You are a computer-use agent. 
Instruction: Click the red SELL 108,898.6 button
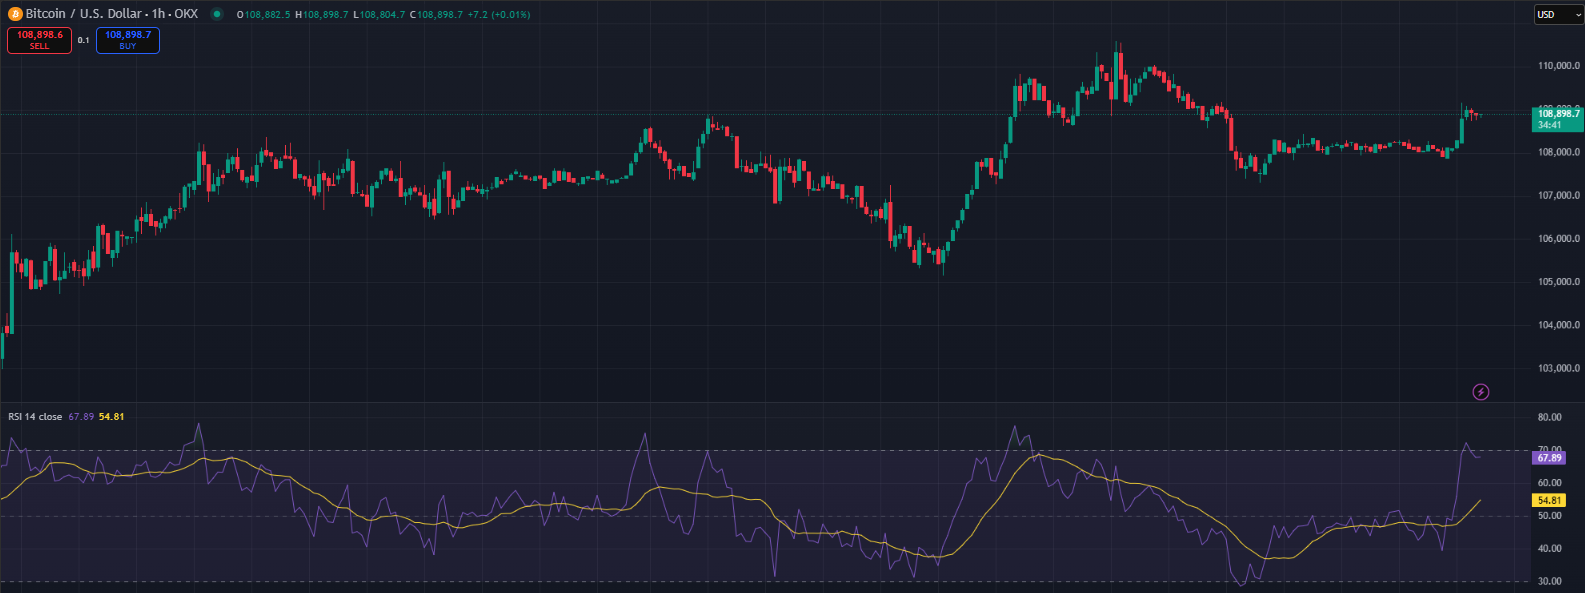click(39, 40)
